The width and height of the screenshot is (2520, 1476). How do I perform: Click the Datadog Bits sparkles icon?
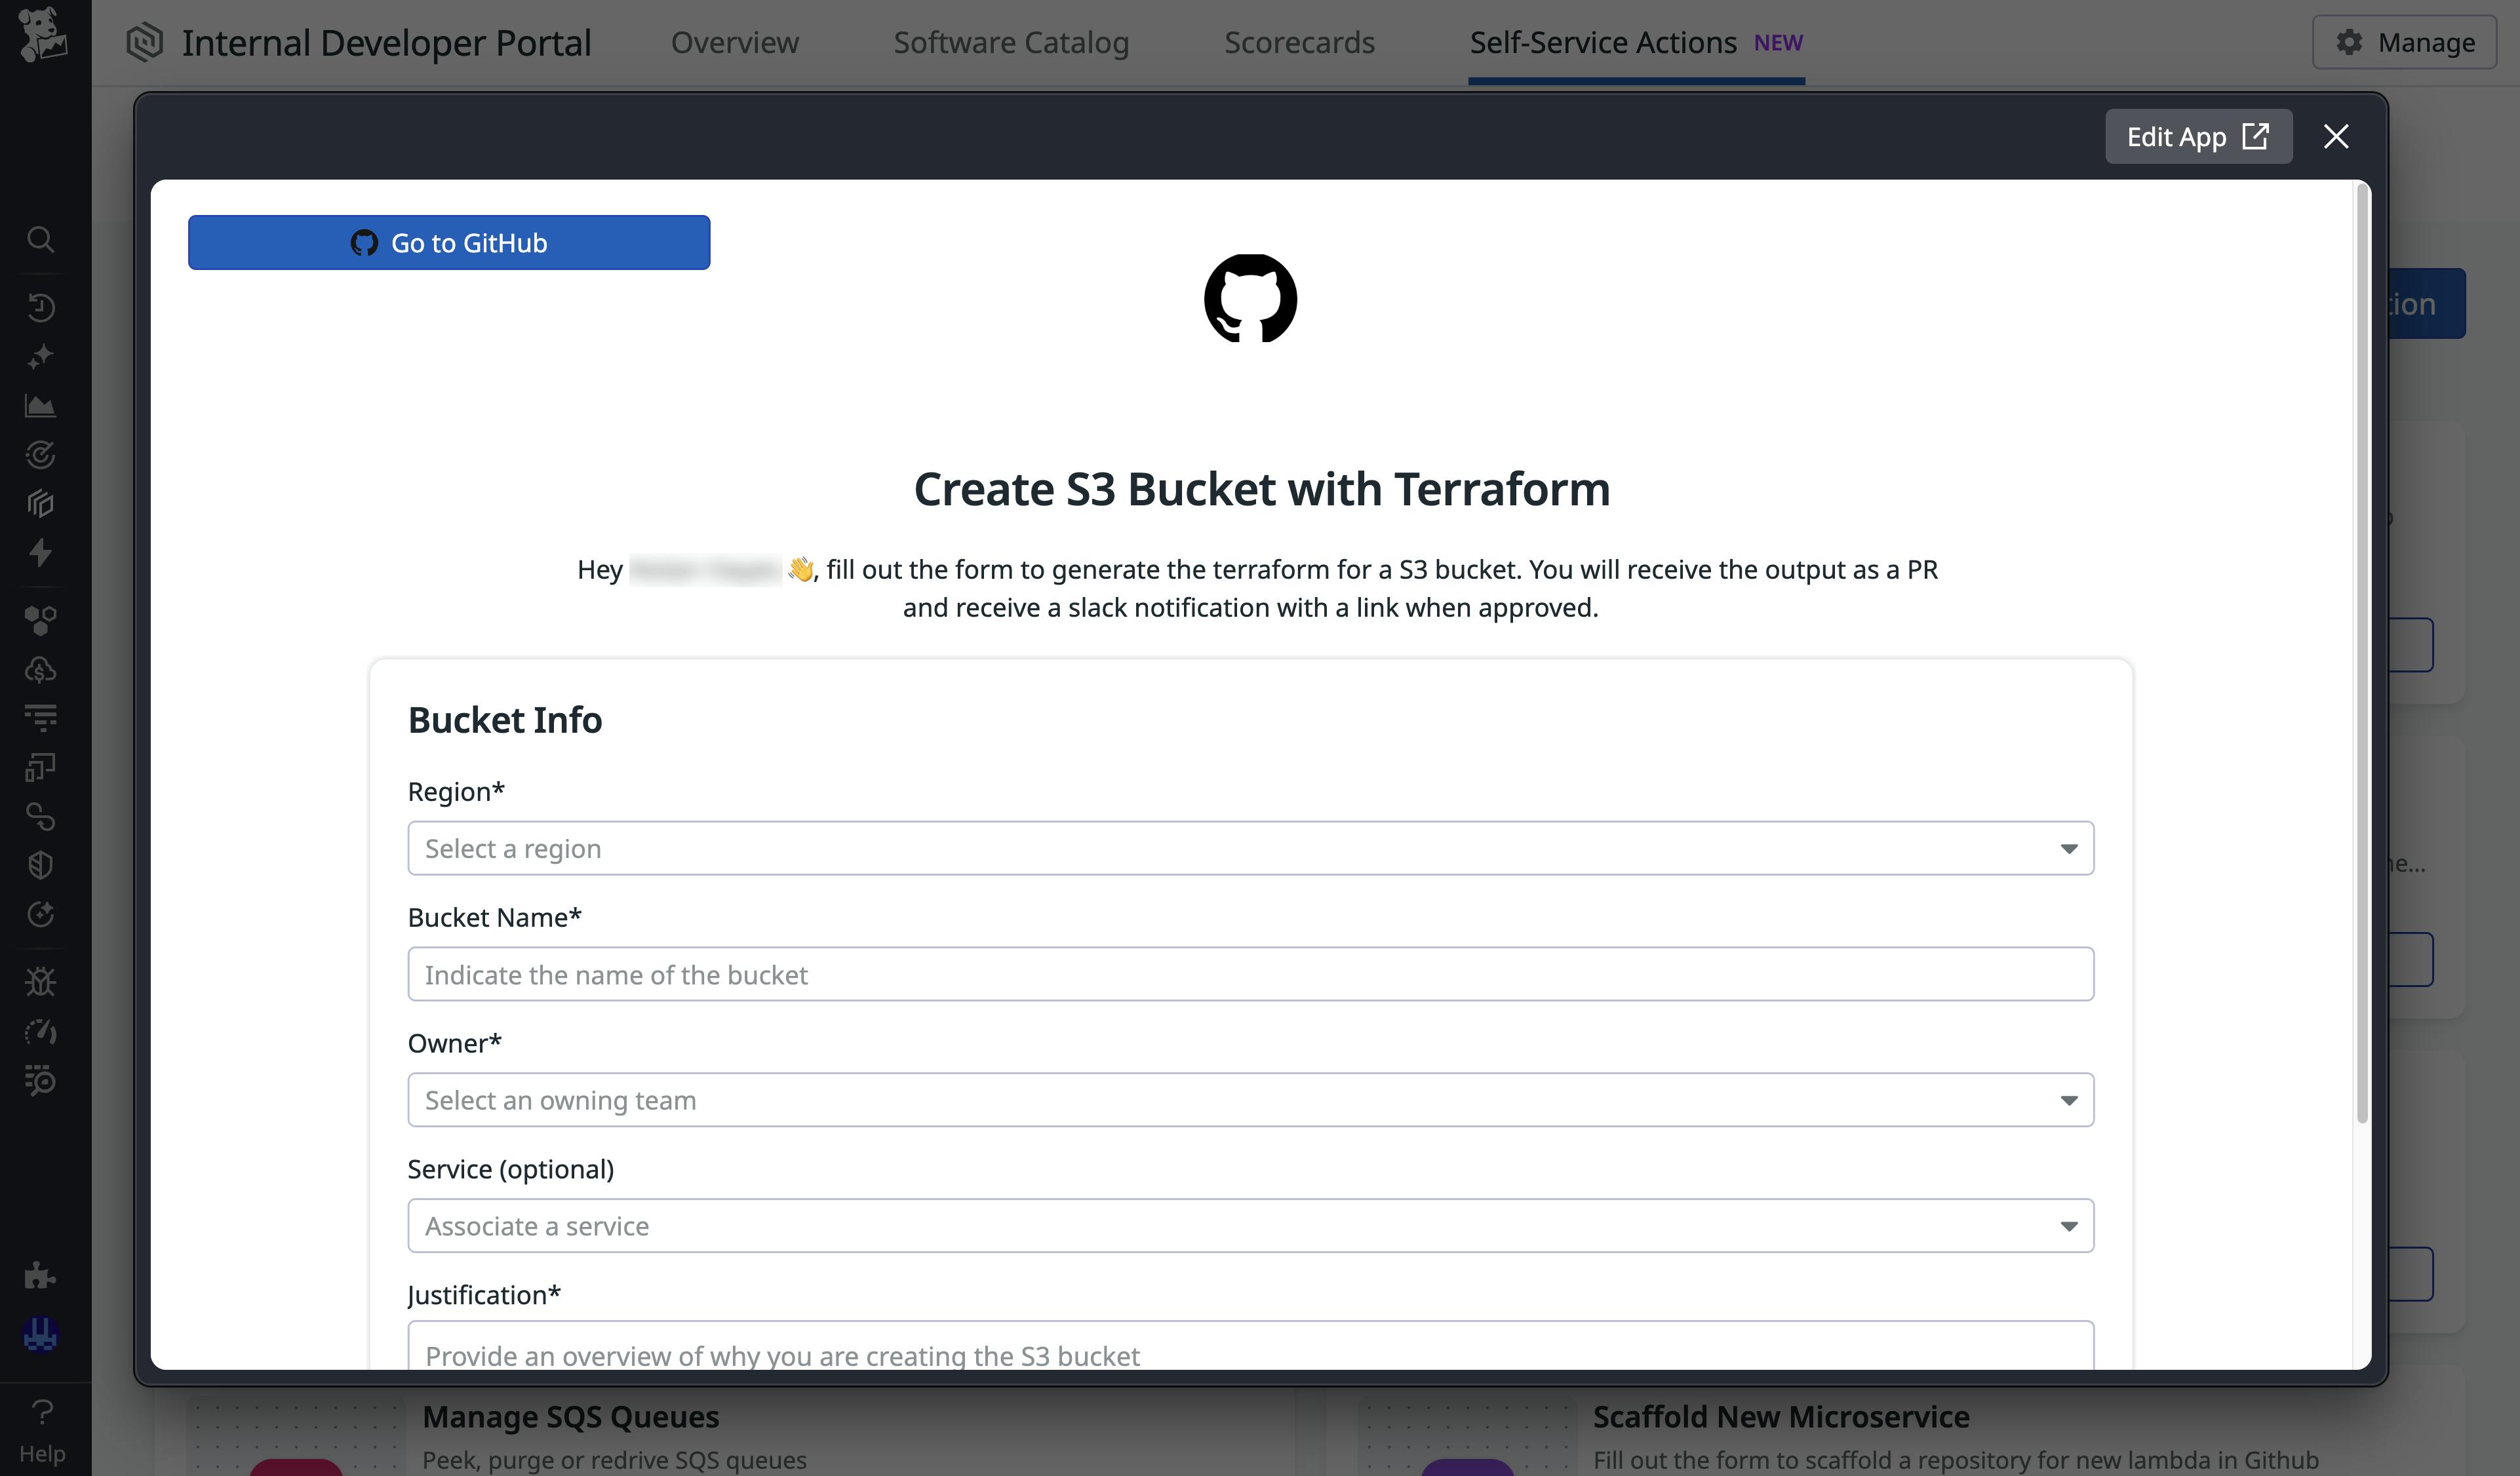click(41, 356)
